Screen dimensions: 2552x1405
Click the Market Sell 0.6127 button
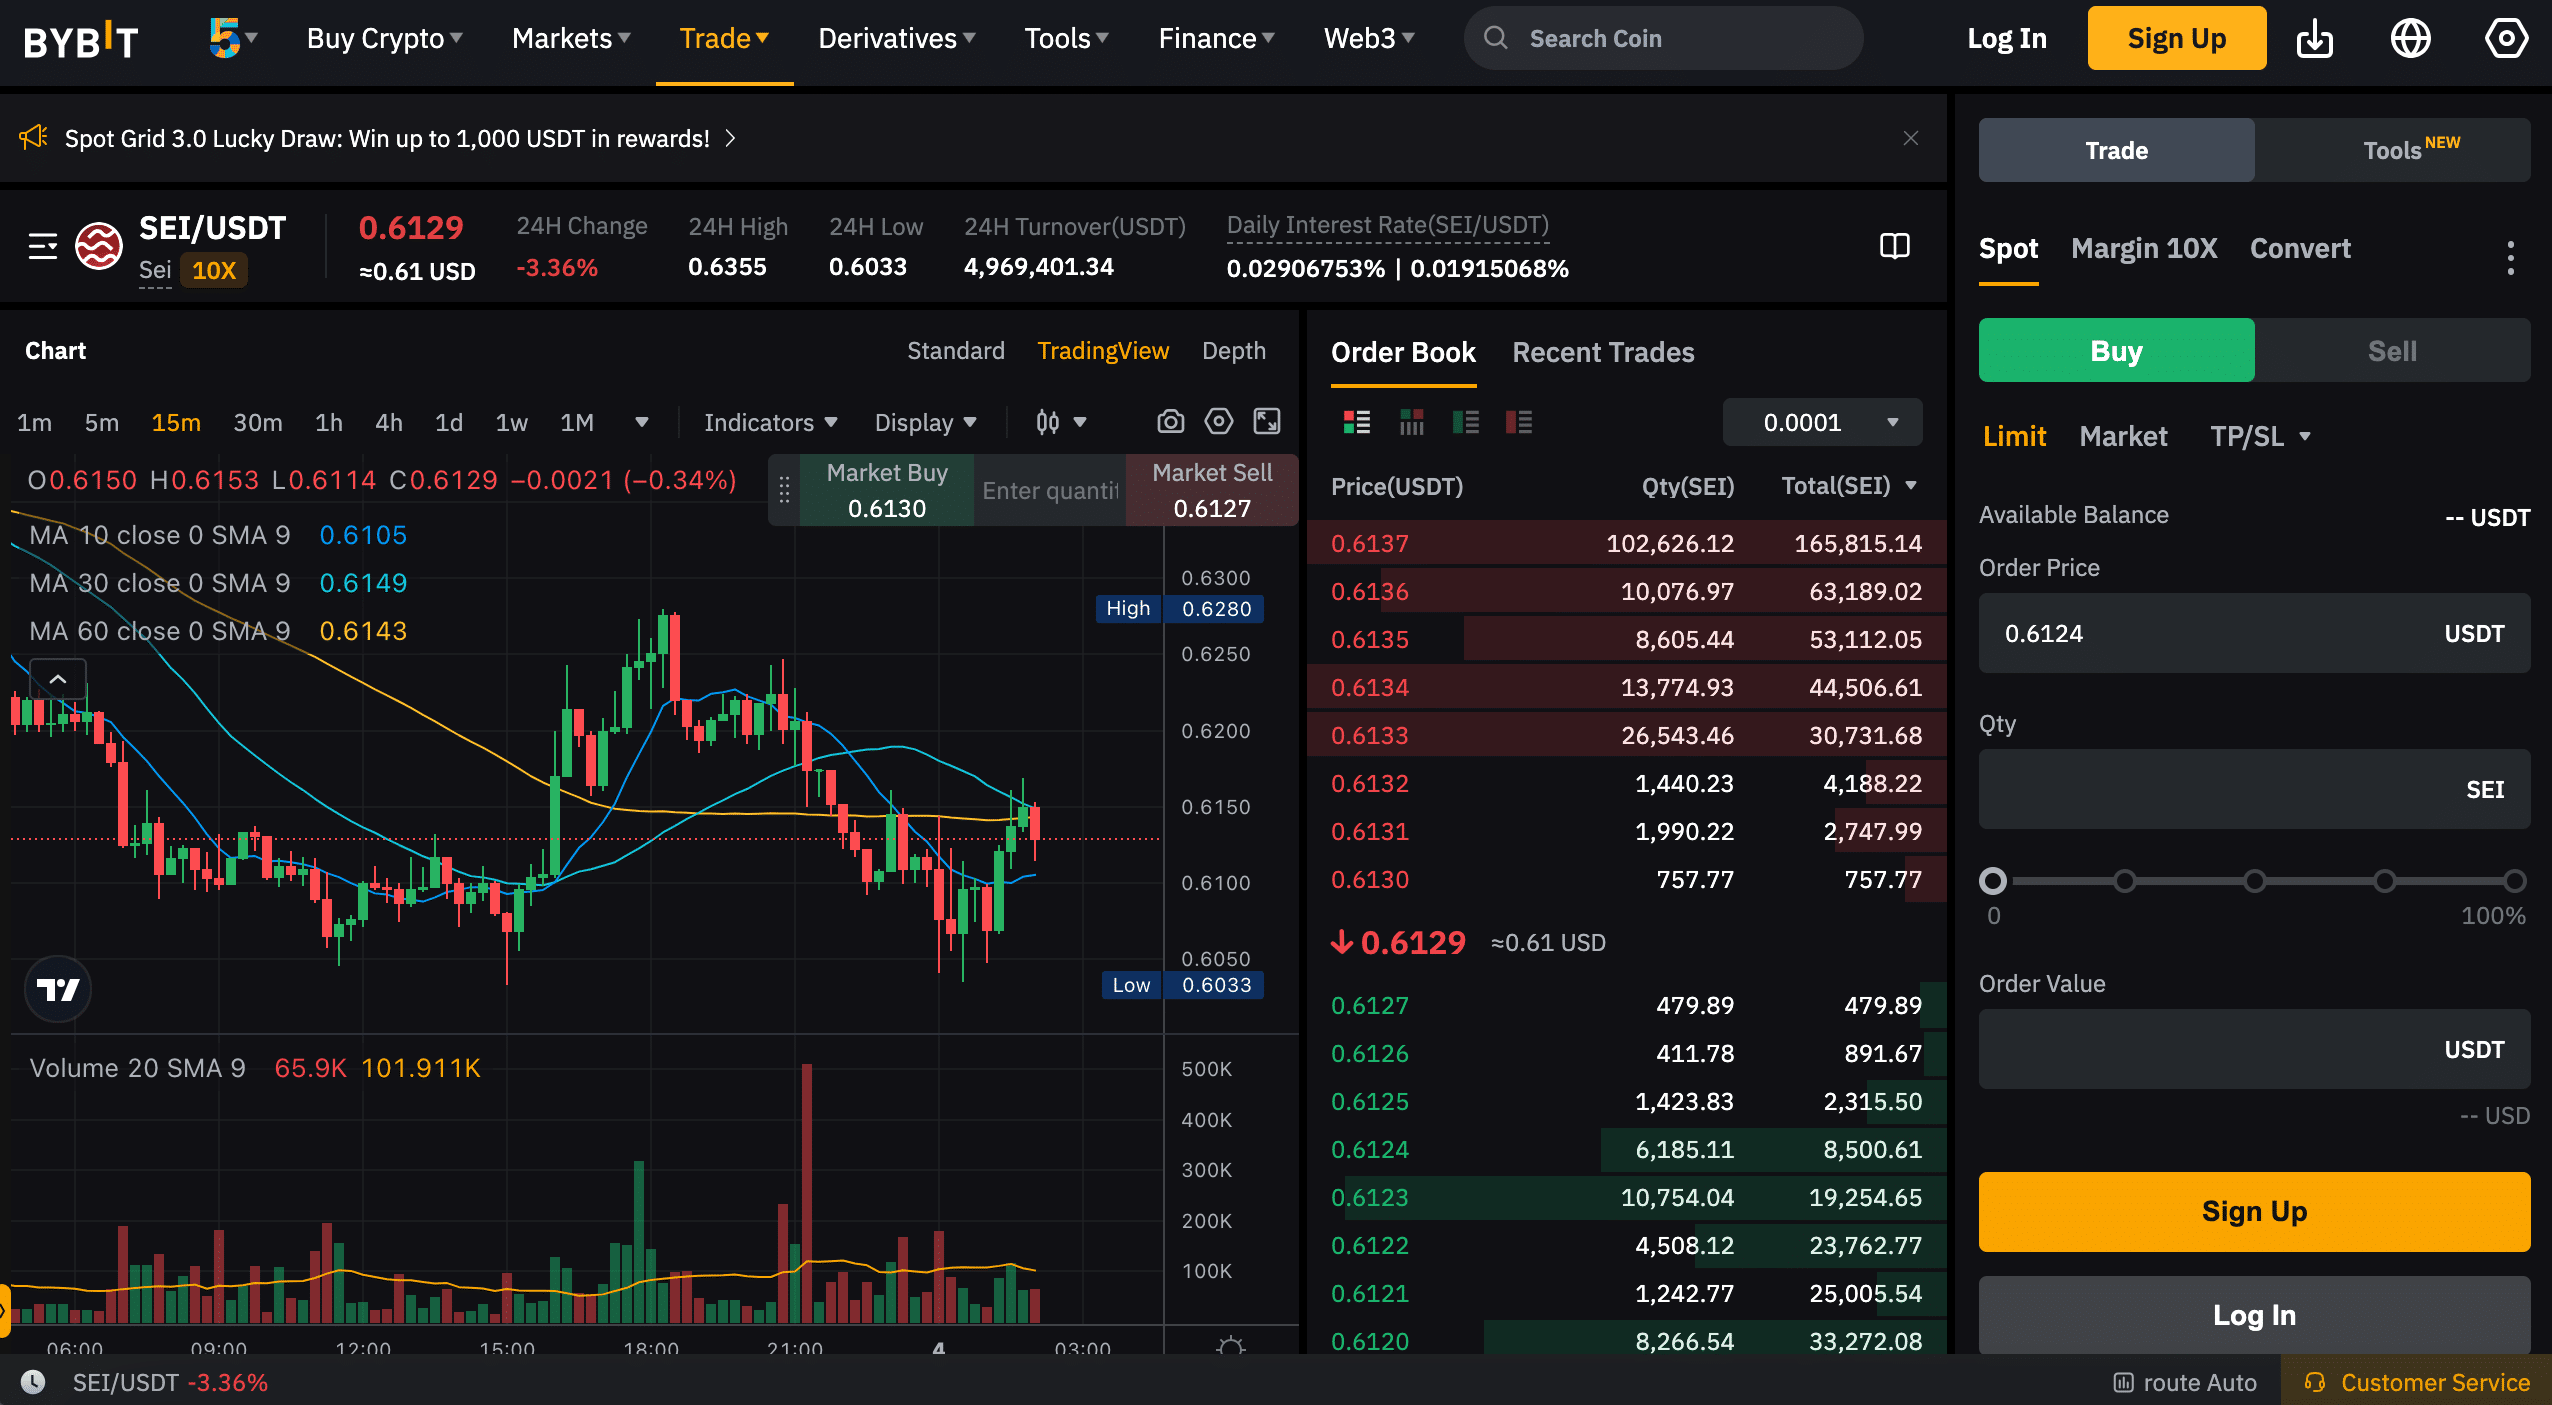pos(1212,490)
